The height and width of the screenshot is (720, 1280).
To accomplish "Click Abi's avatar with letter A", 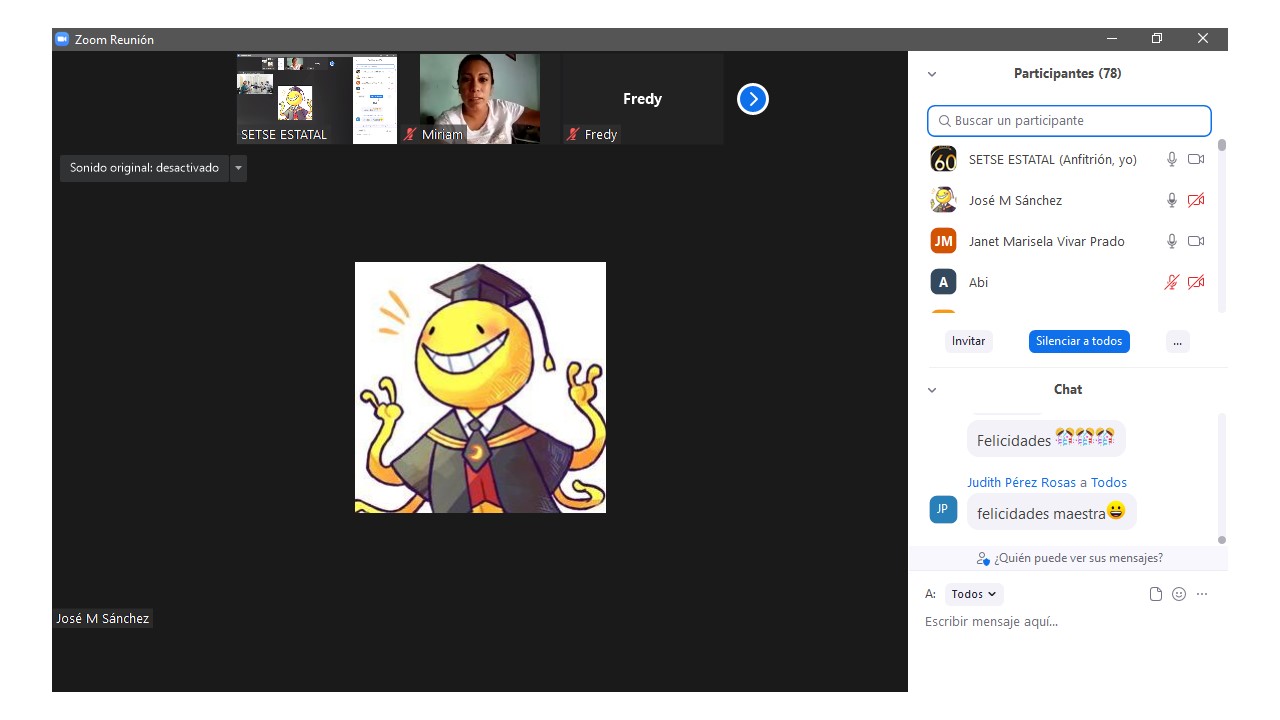I will (x=943, y=282).
